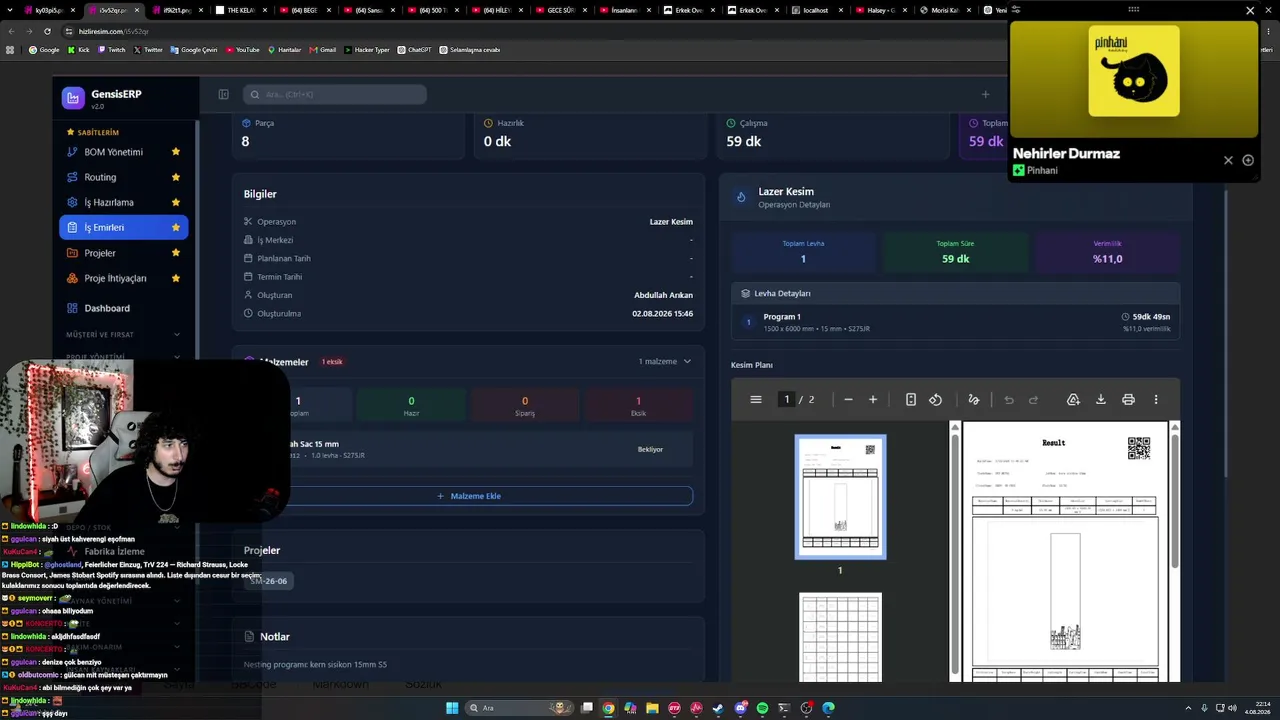Print the PDF using printer icon
Screen dimensions: 1280x720
1128,399
